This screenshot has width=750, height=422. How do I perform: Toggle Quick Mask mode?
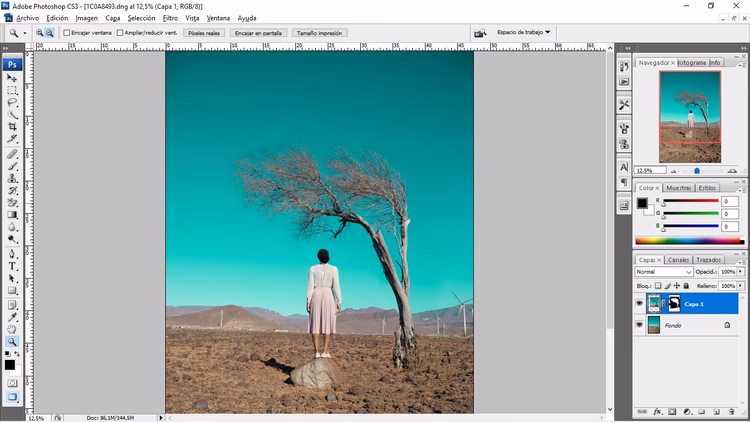(12, 383)
